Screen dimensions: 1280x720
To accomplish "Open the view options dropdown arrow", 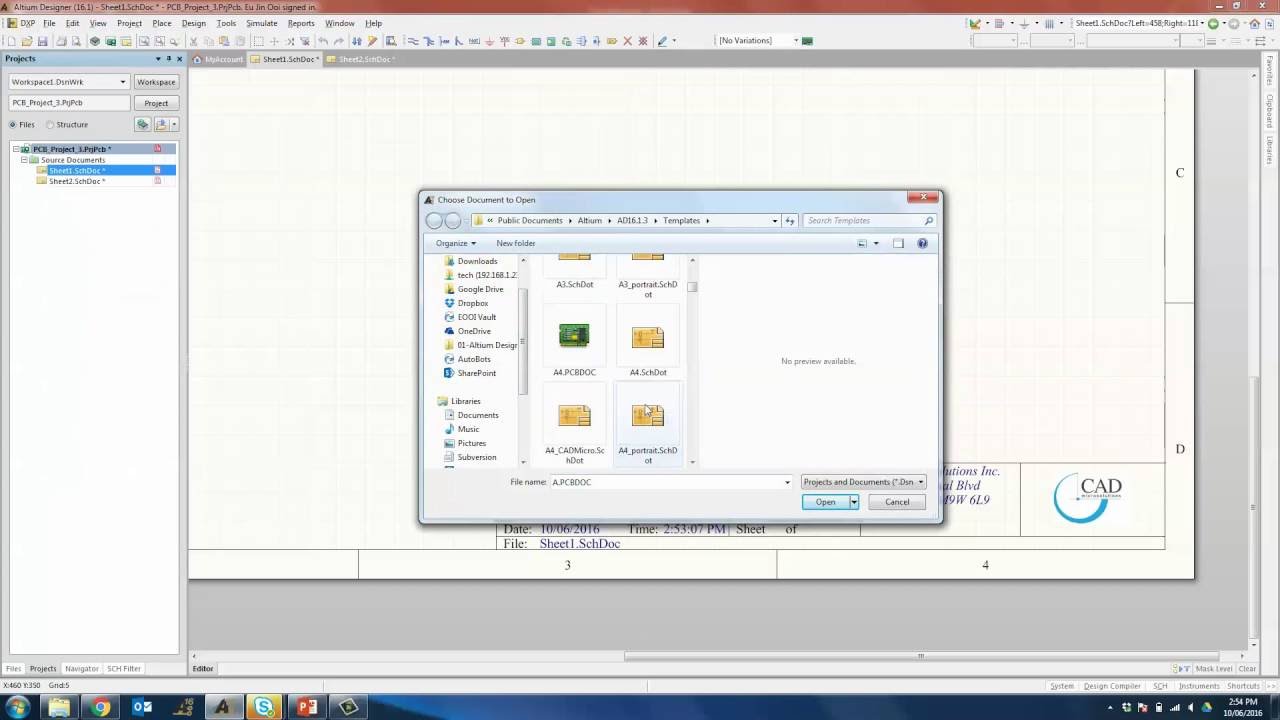I will (876, 243).
